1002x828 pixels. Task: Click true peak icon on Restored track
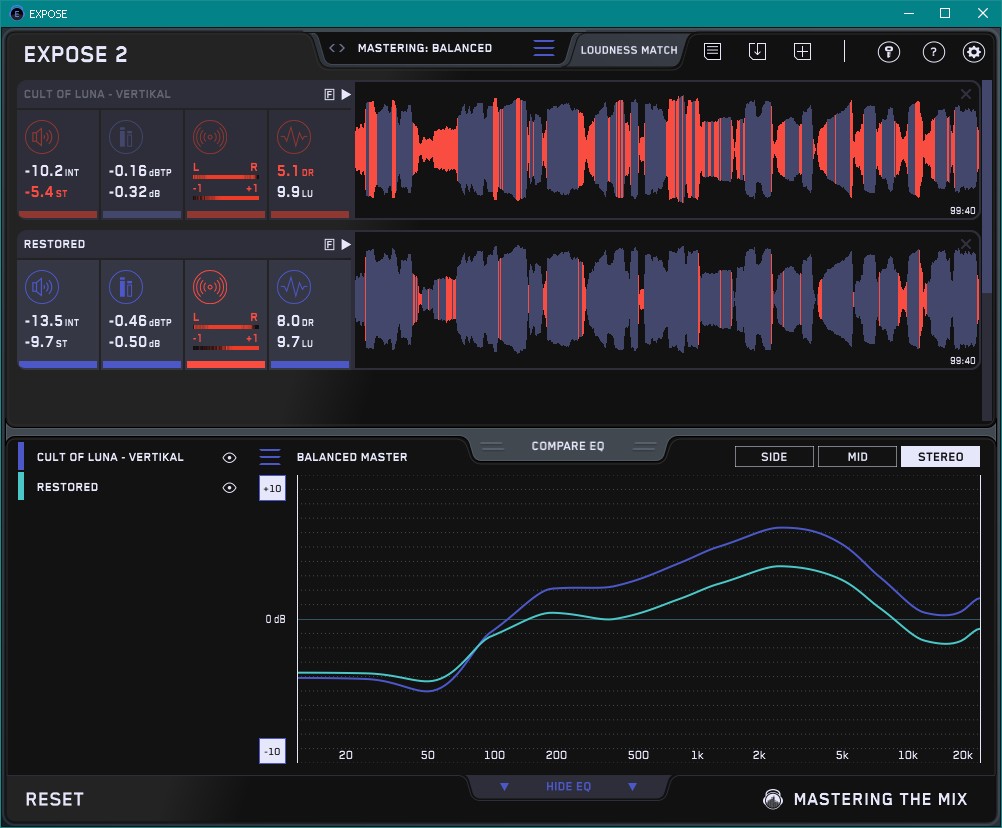click(125, 287)
